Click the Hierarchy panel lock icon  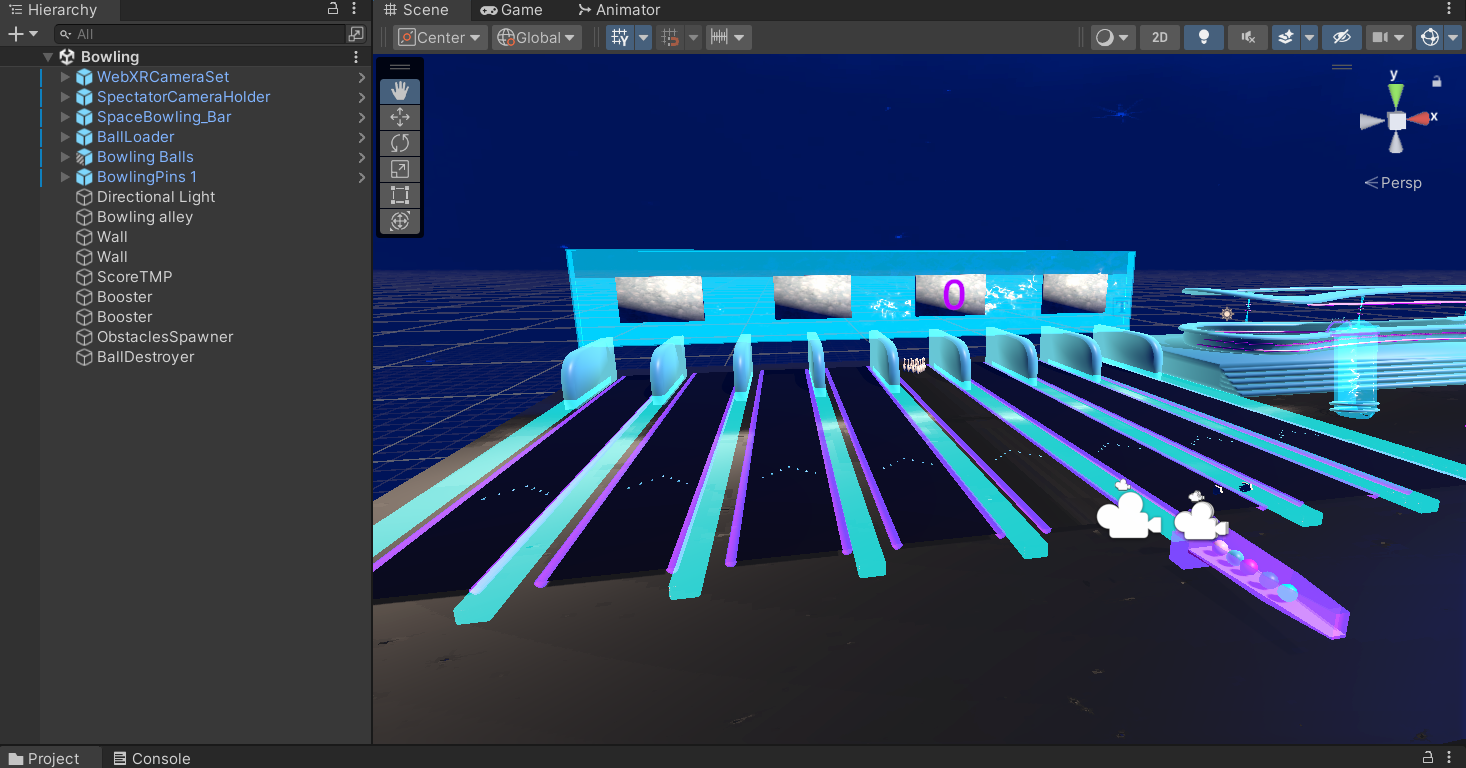tap(333, 9)
